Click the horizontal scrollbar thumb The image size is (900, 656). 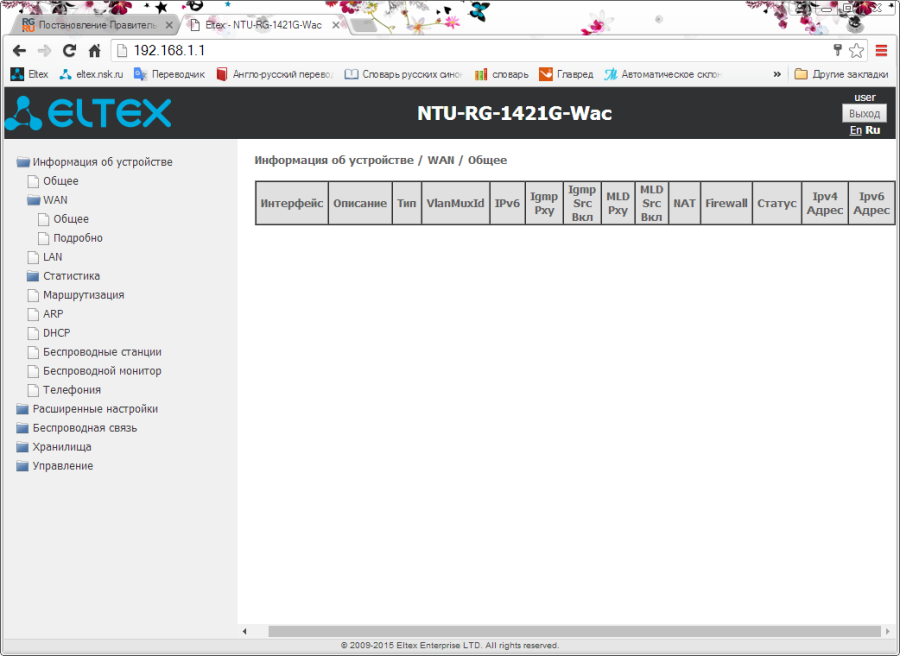[x=575, y=631]
